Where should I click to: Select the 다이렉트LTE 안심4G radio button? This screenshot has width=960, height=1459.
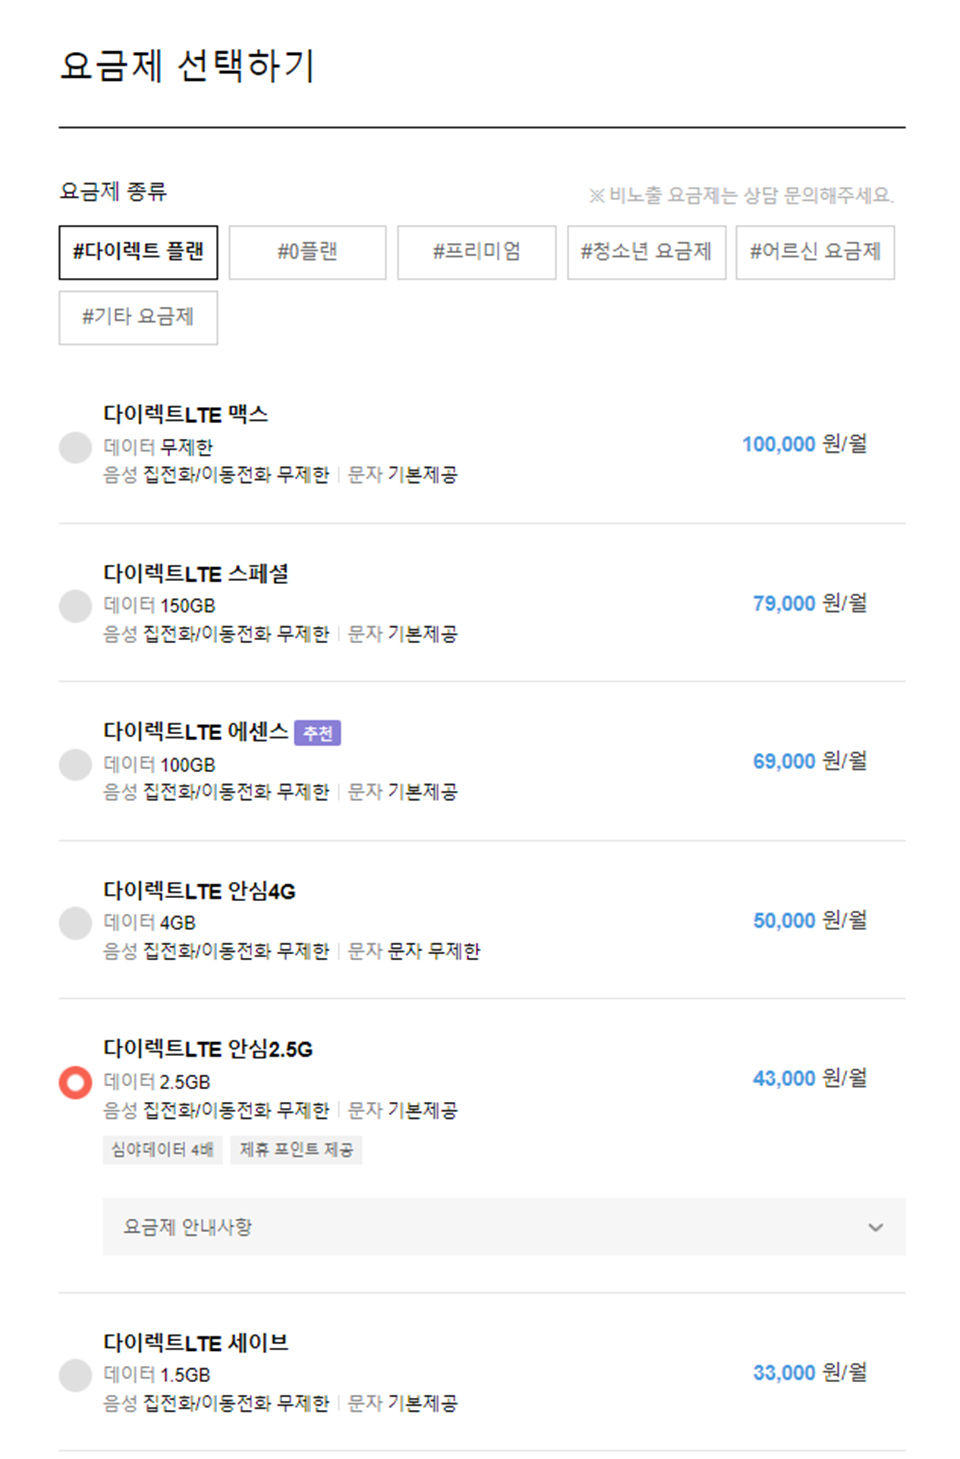(x=74, y=922)
